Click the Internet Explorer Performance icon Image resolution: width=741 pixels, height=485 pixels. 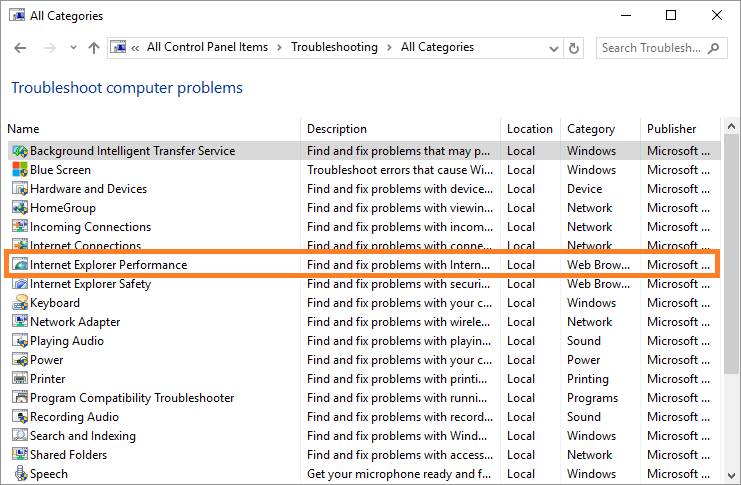(20, 265)
